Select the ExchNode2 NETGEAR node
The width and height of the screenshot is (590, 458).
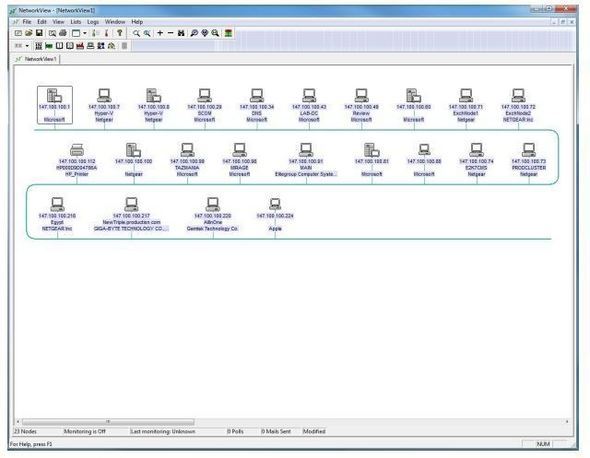tap(518, 105)
